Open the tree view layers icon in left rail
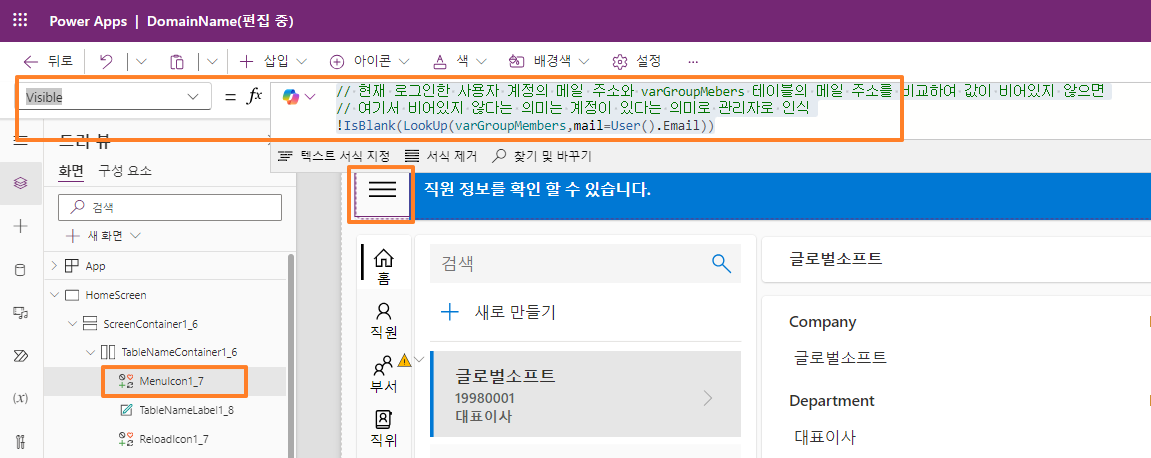1151x458 pixels. tap(21, 183)
